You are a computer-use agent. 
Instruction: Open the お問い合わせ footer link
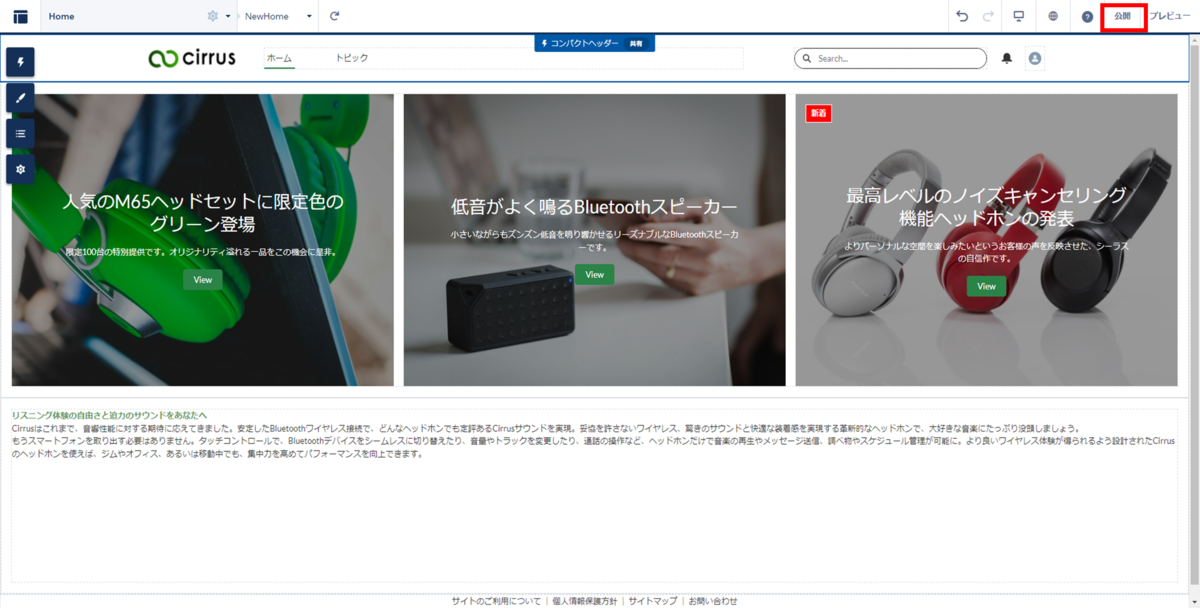click(x=713, y=601)
